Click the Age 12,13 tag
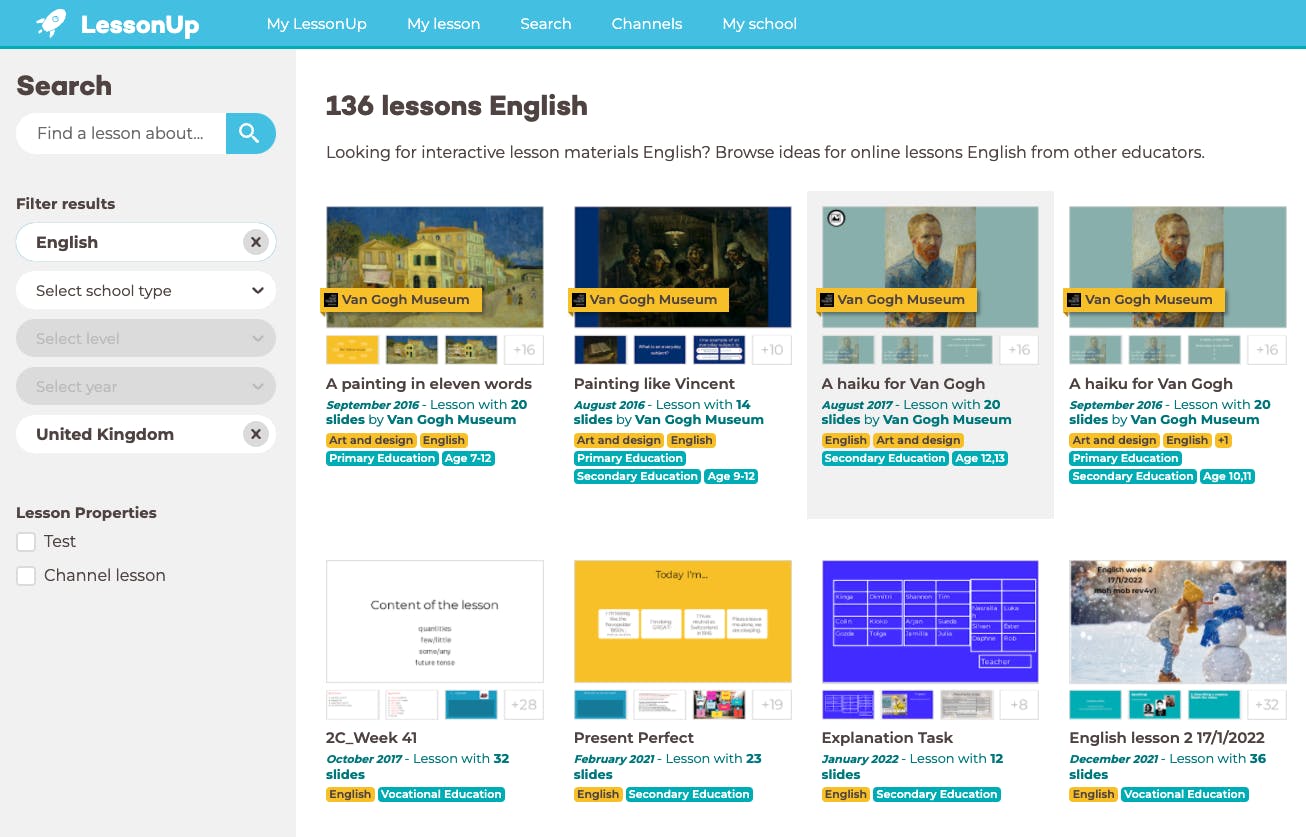Viewport: 1306px width, 837px height. (x=980, y=459)
